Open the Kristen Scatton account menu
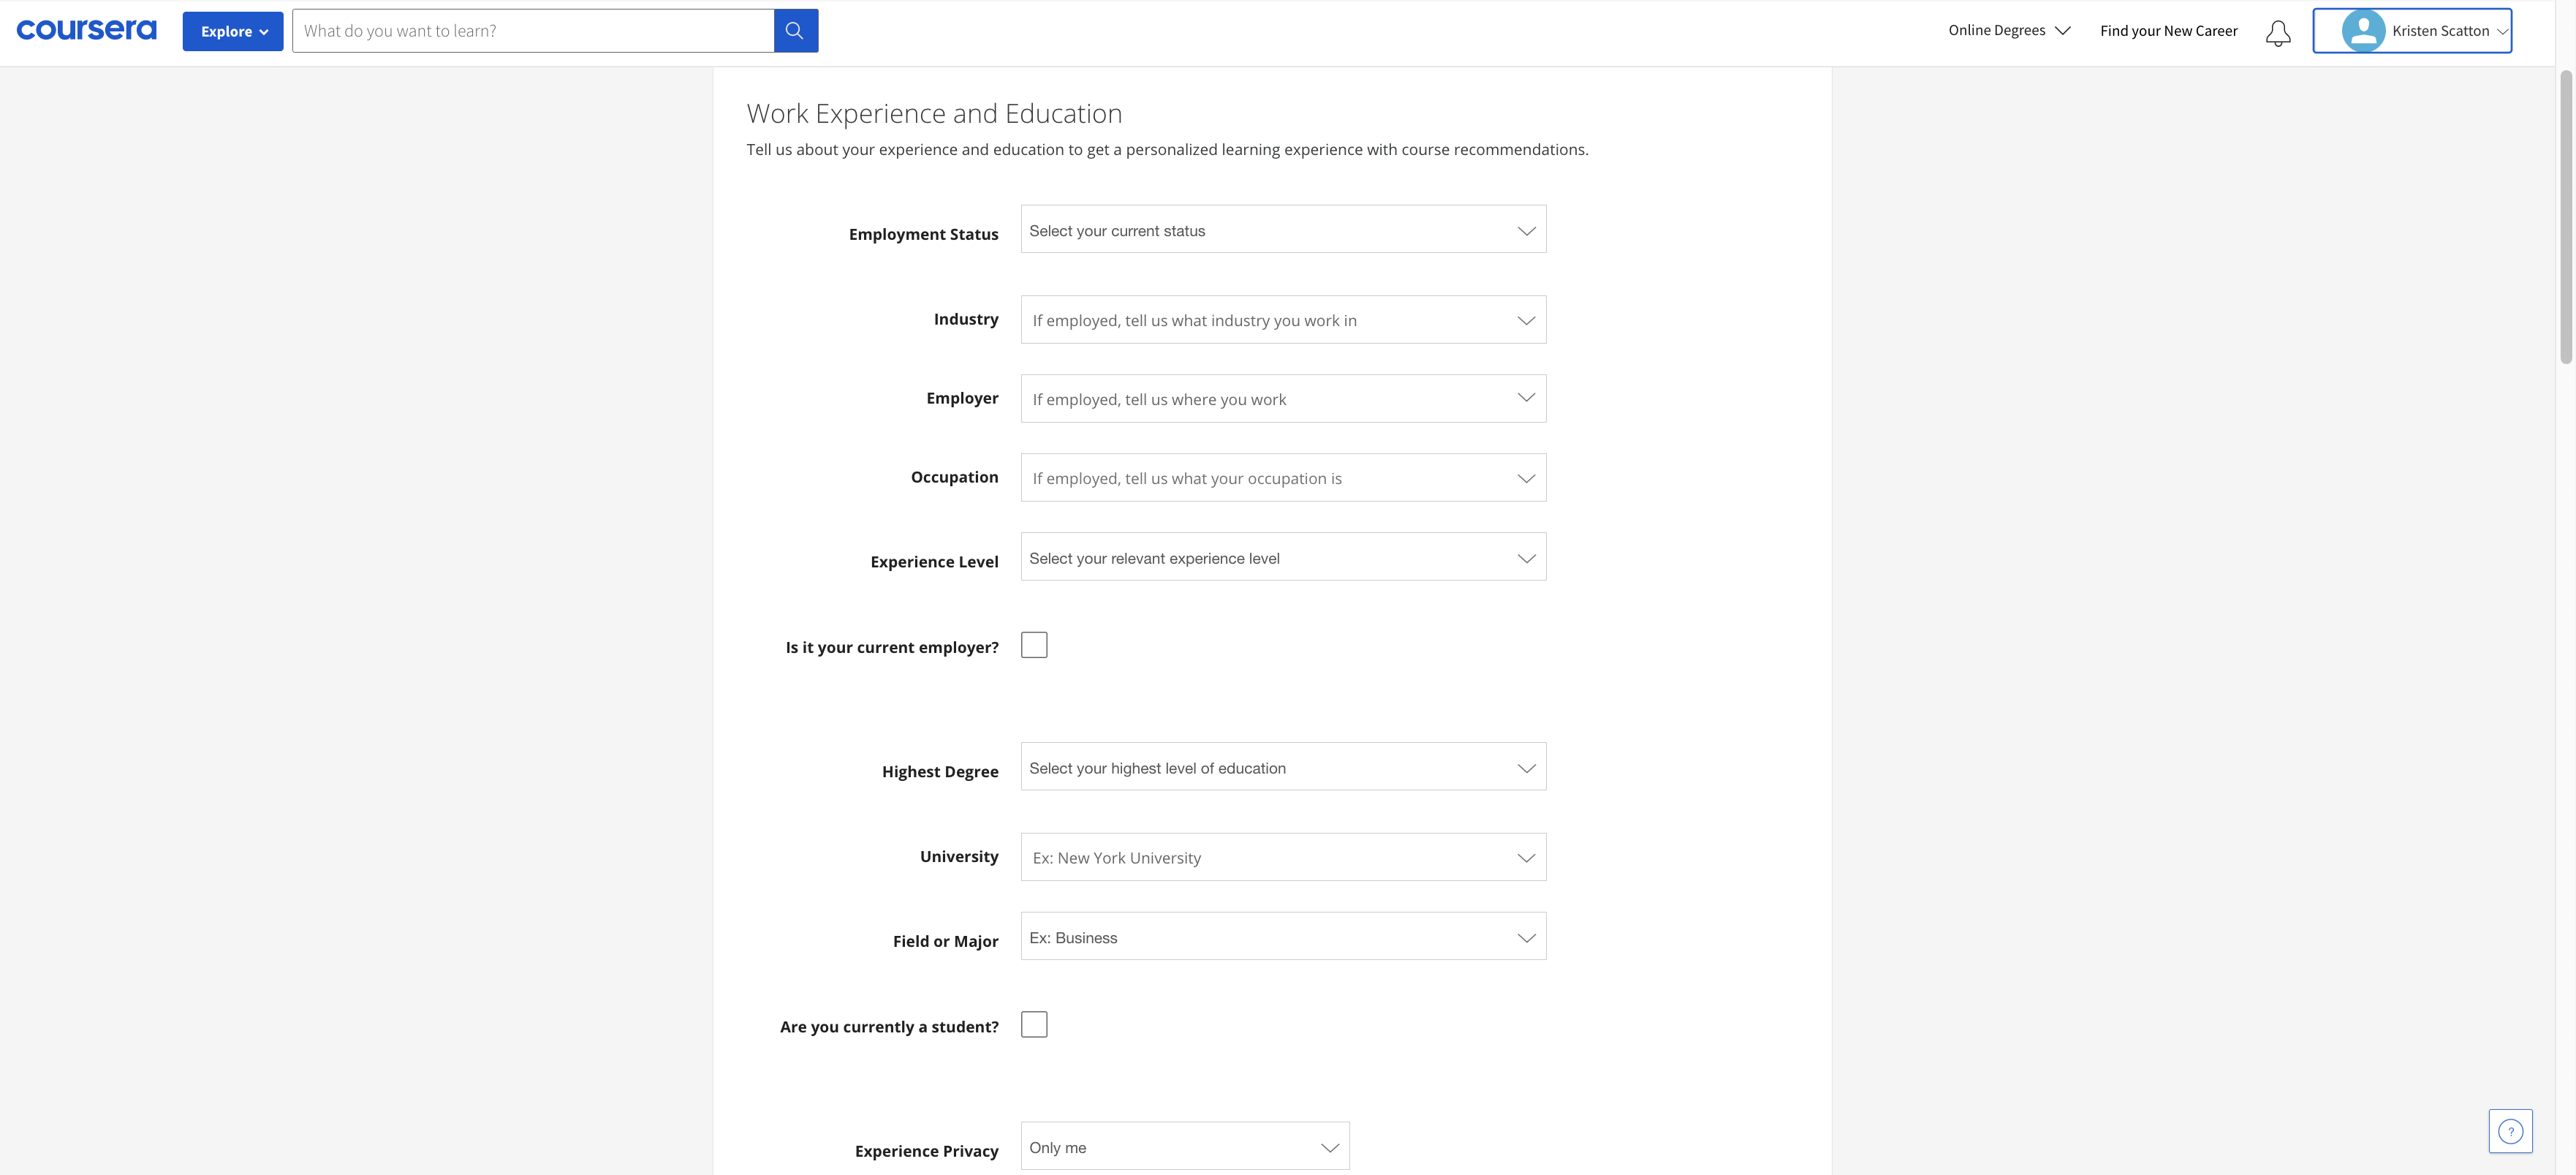 coord(2440,31)
